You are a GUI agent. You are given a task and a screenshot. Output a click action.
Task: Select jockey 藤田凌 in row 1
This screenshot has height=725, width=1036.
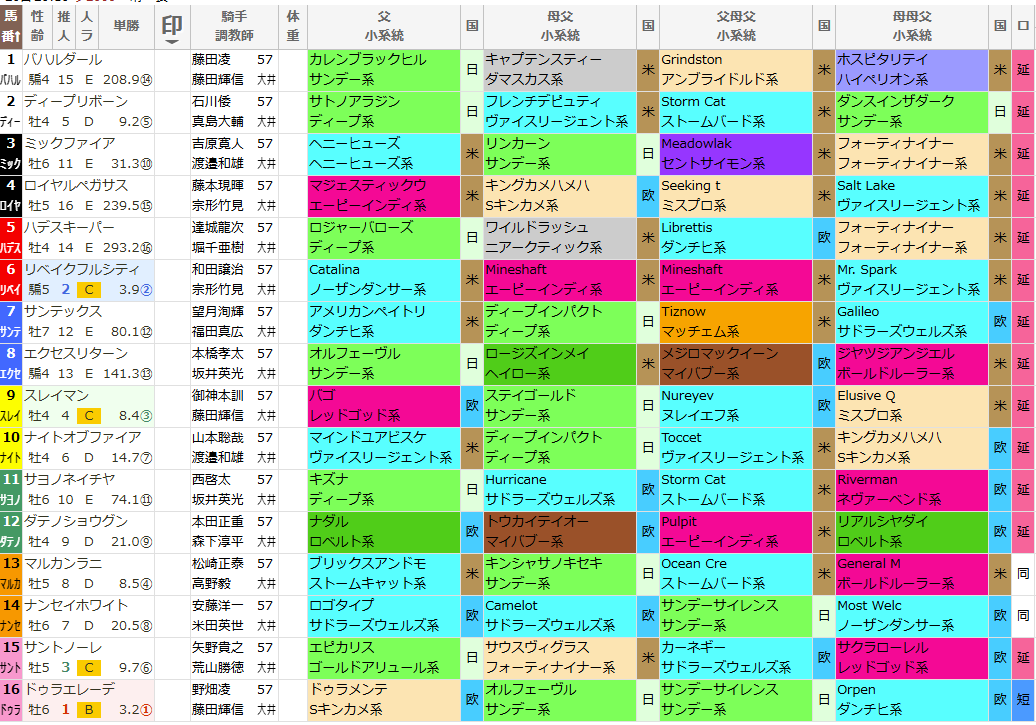click(x=211, y=59)
